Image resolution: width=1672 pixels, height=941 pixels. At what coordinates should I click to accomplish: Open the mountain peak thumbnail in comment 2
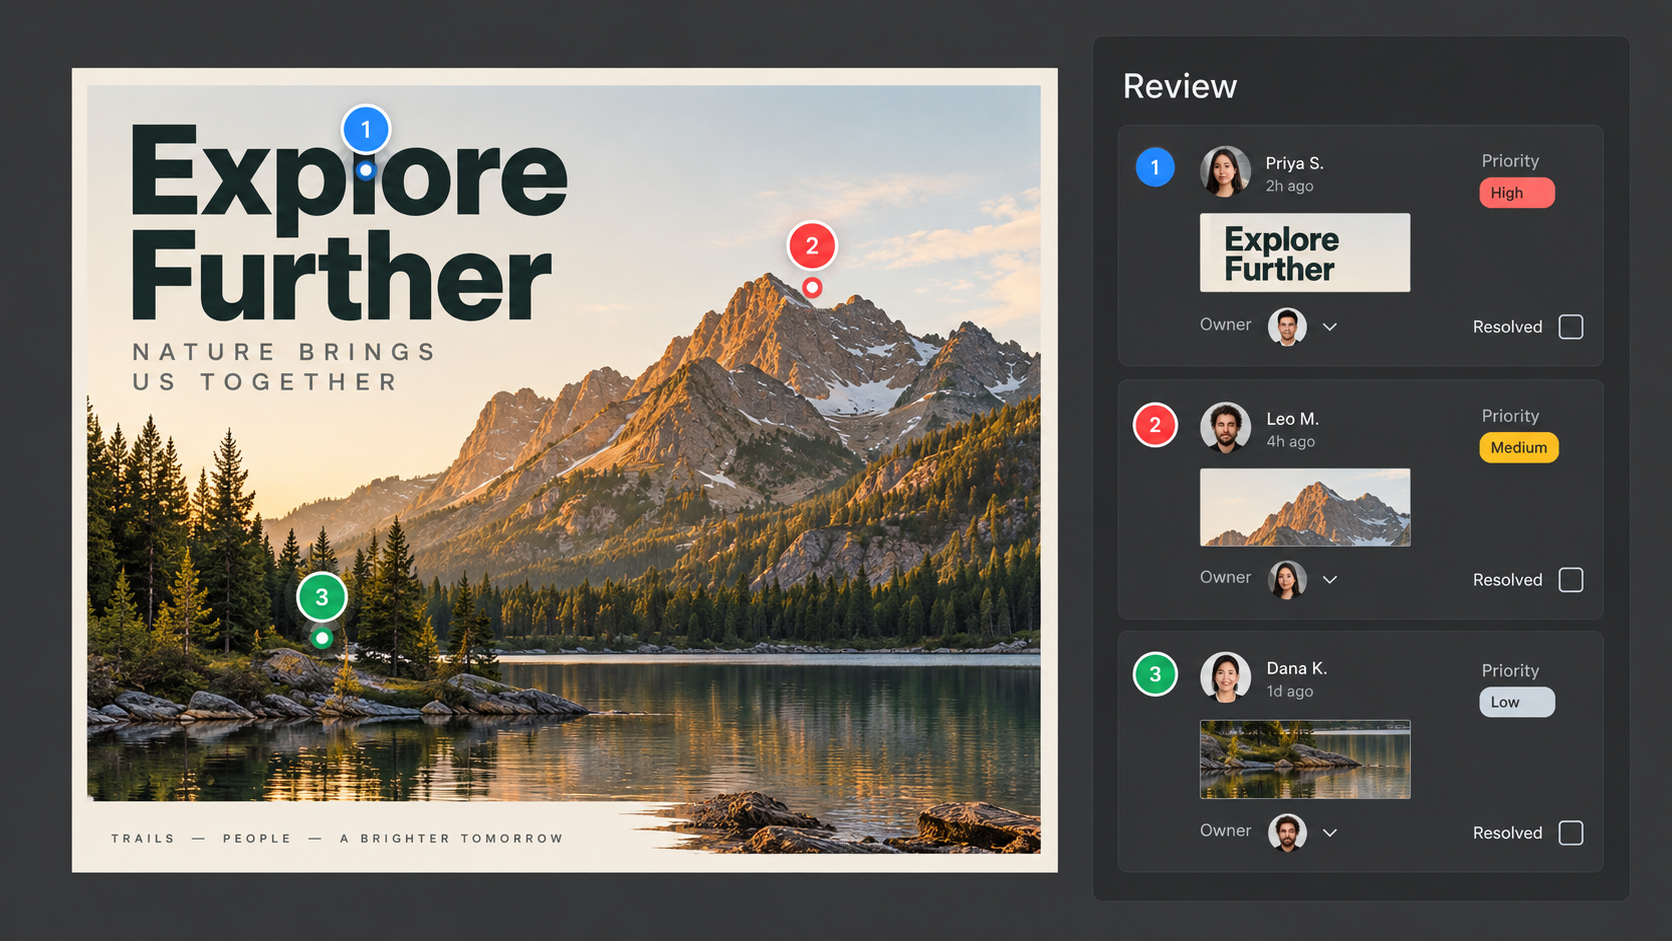click(x=1305, y=507)
